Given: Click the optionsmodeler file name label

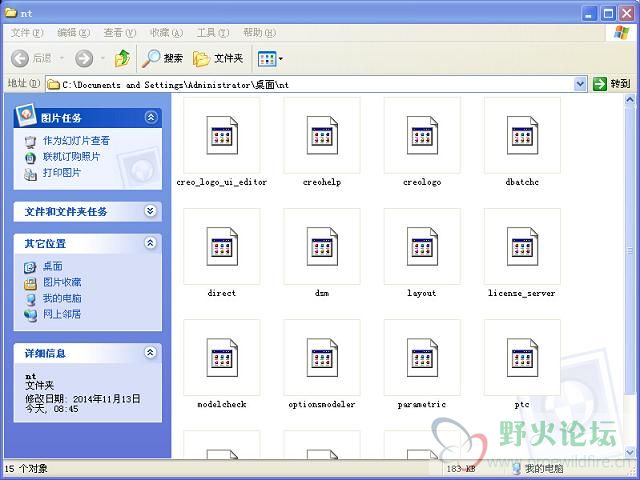Looking at the screenshot, I should [322, 404].
